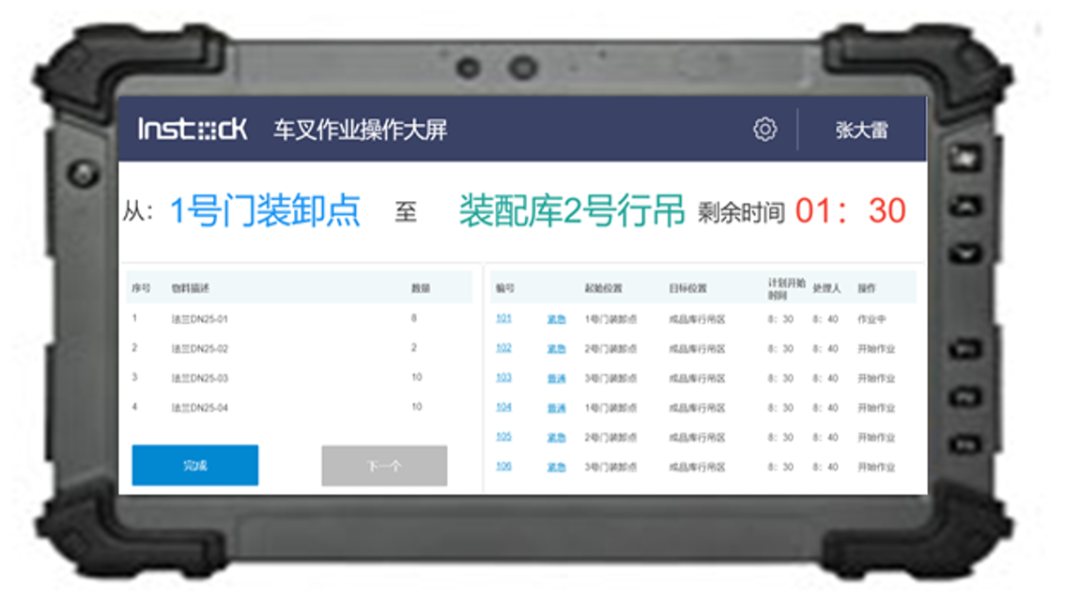This screenshot has width=1080, height=602.
Task: Click 开始作业 in row 102
Action: (875, 349)
